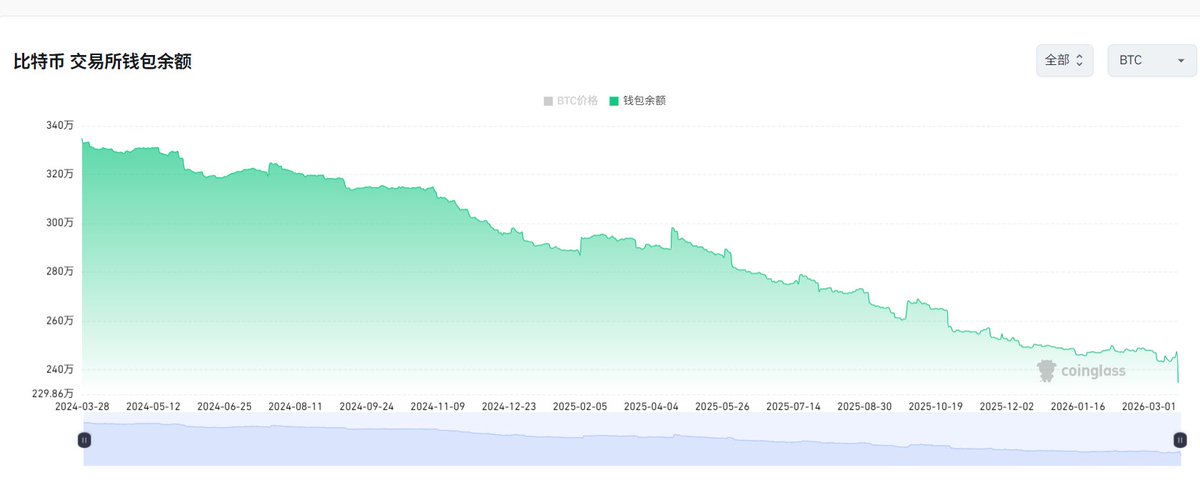
Task: Click the 2024-09-24 date label
Action: pos(366,407)
